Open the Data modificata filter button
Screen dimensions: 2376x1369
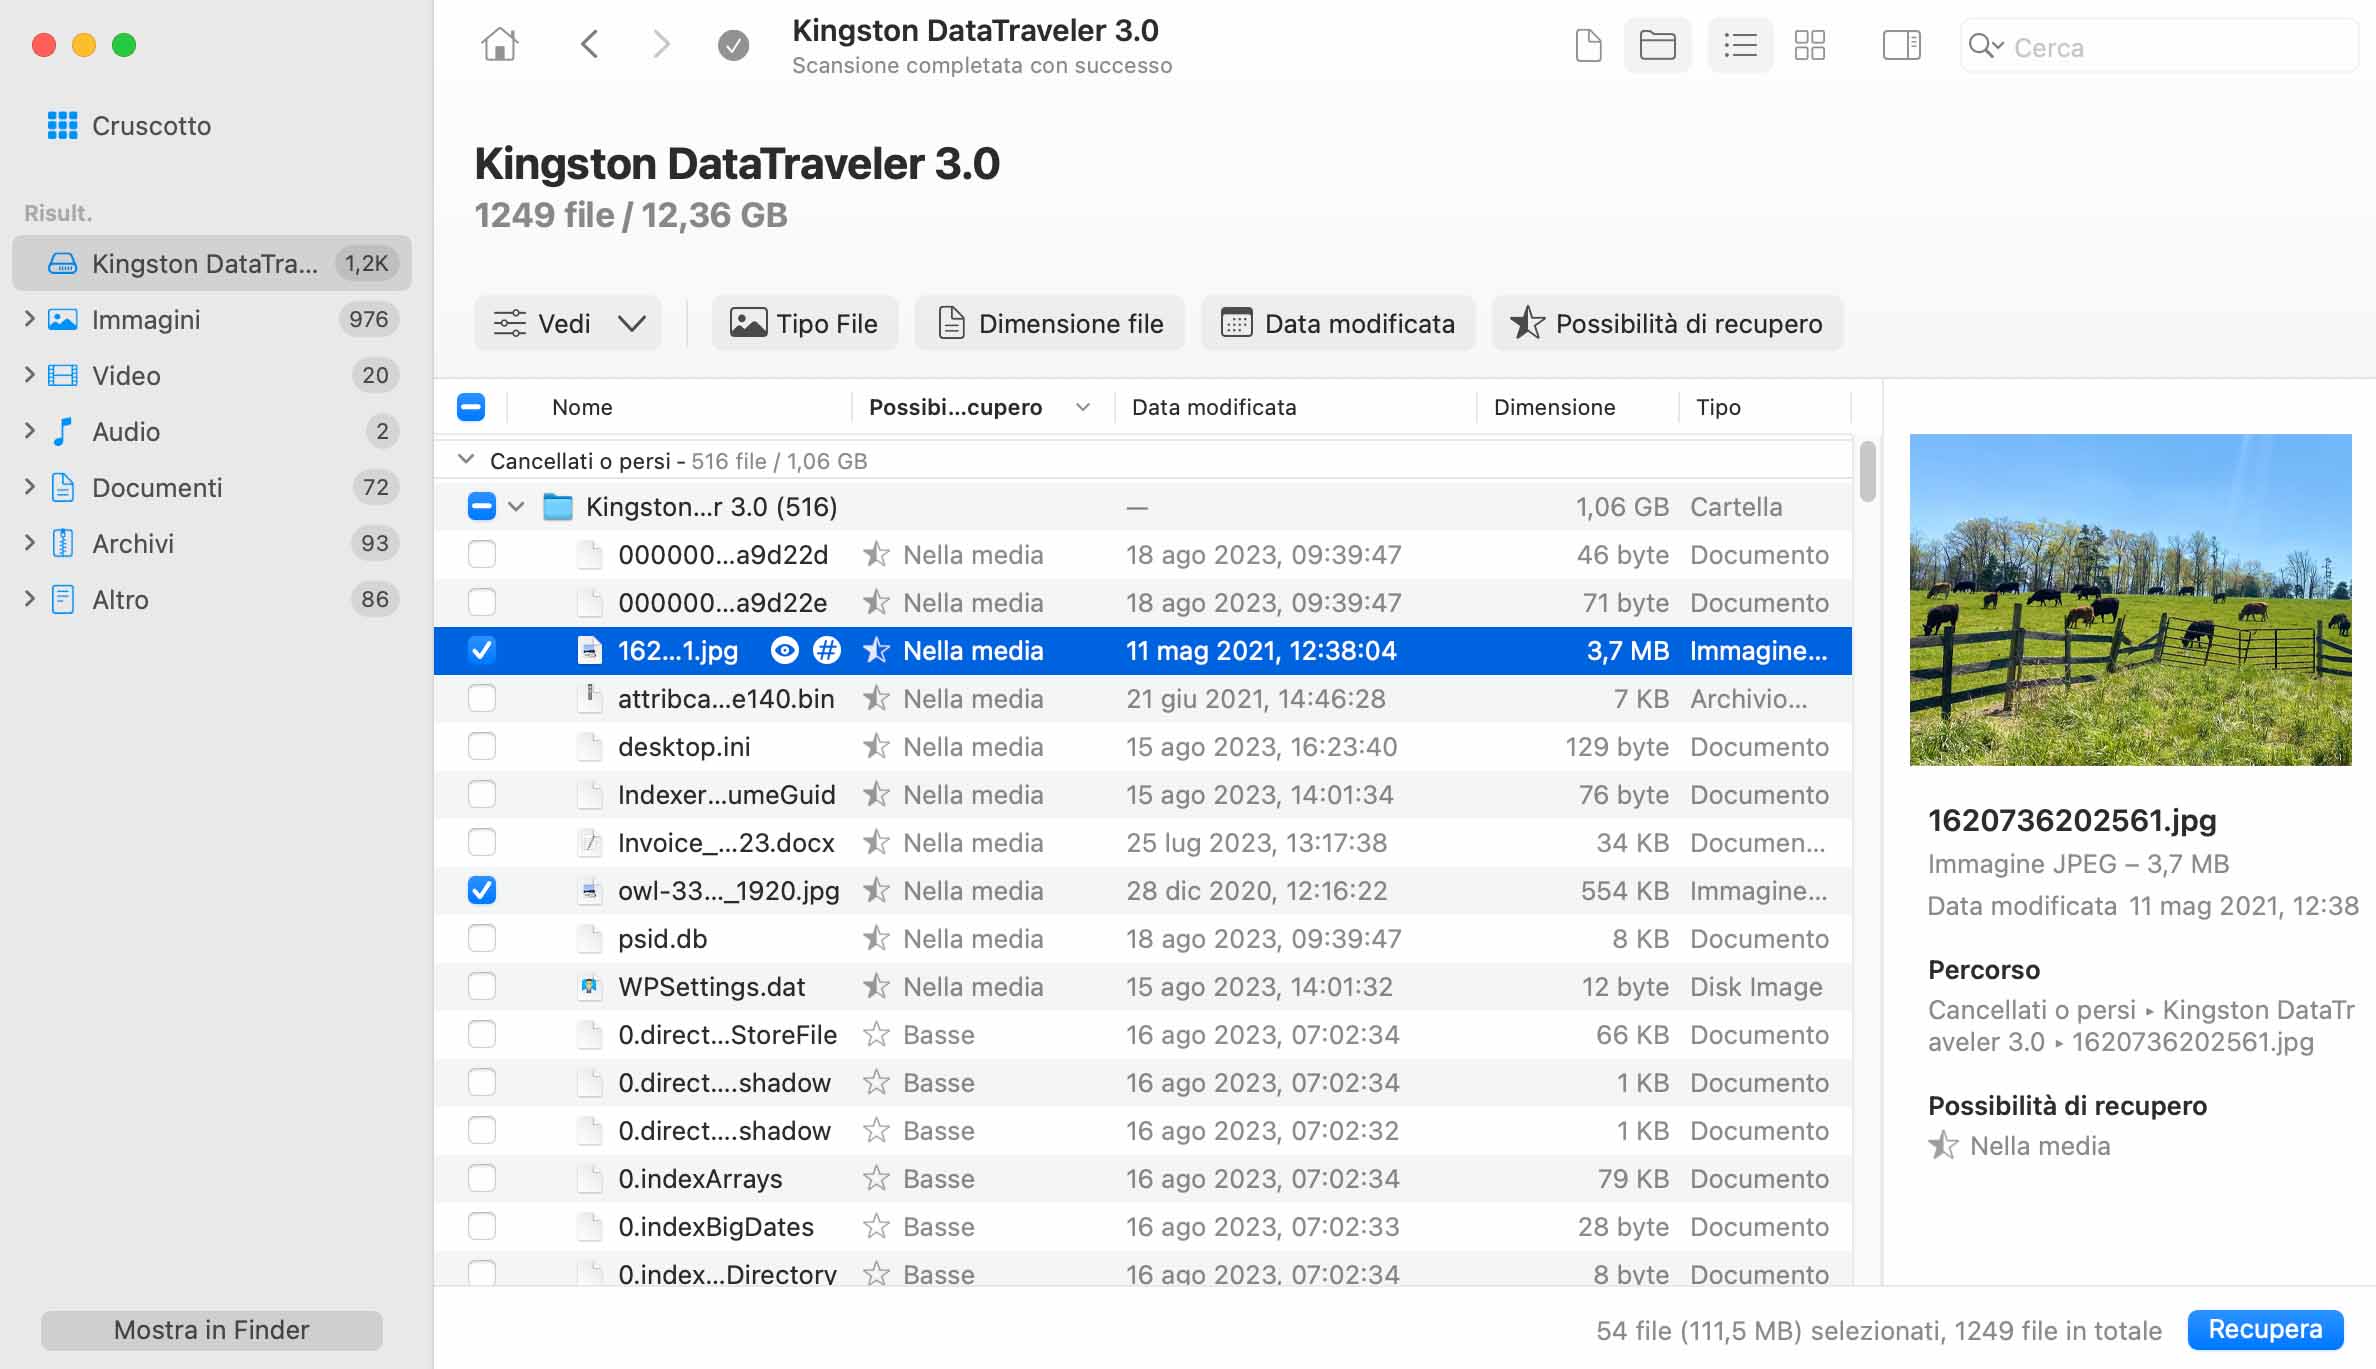pos(1338,323)
